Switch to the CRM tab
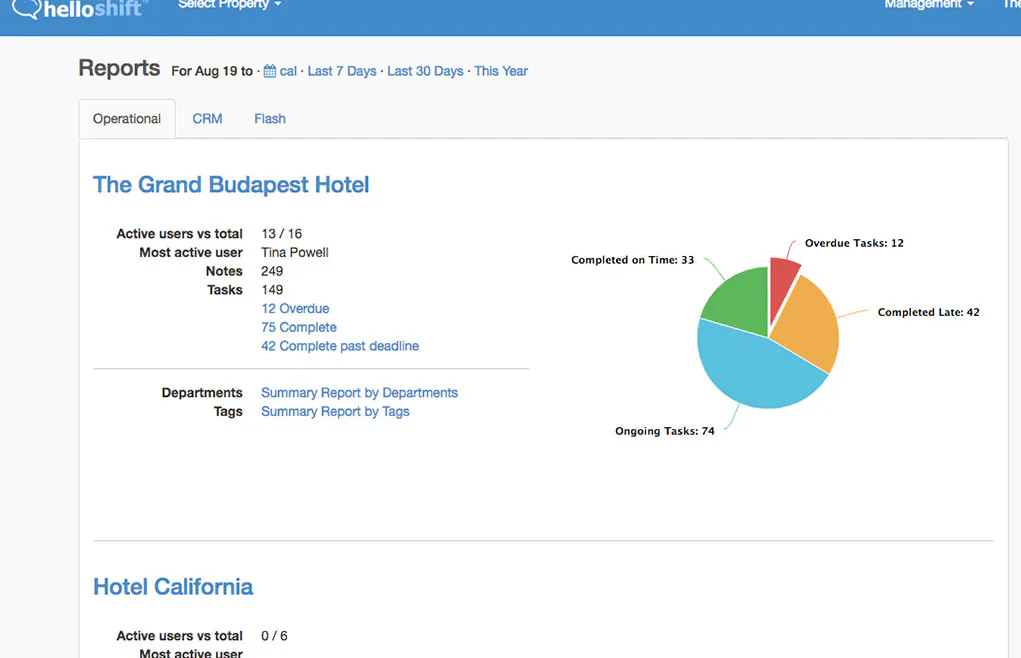Screen dimensions: 1021x658 (x=207, y=118)
